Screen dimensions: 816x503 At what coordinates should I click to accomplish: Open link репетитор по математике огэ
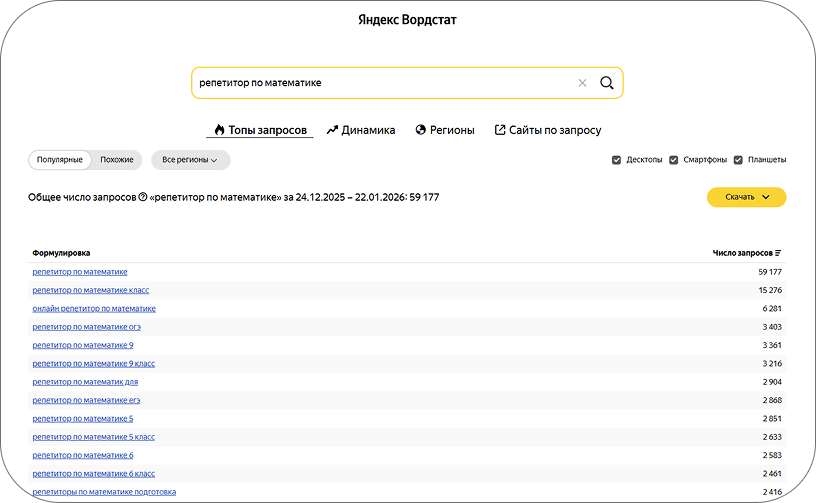(86, 327)
